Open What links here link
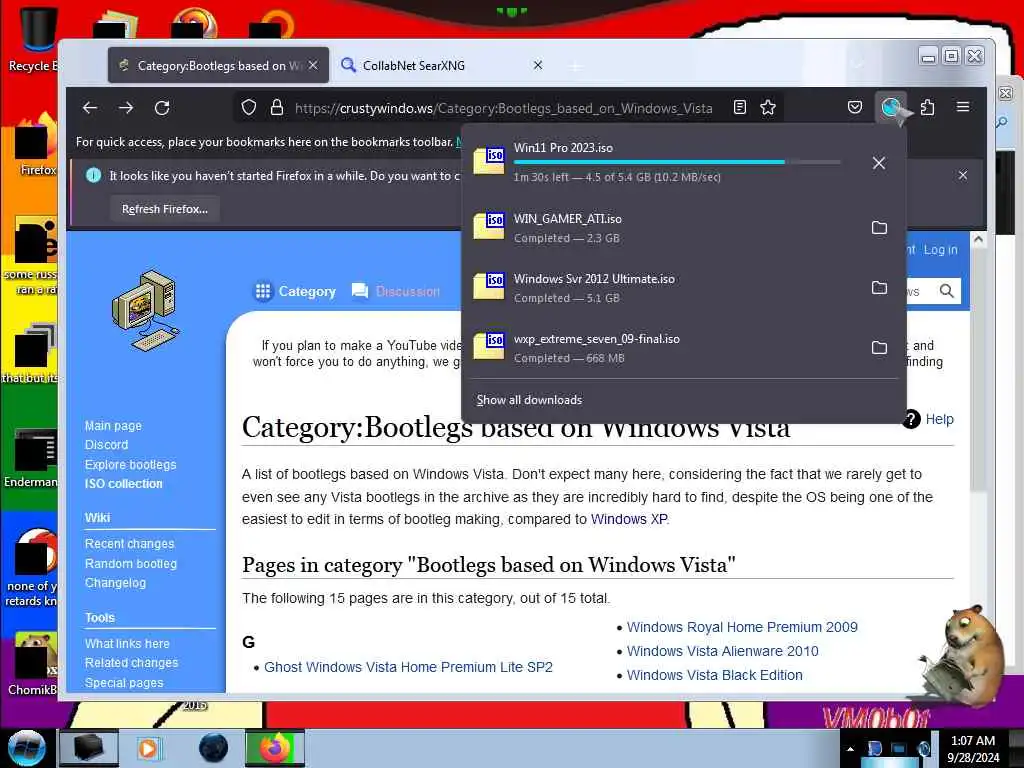This screenshot has width=1024, height=768. pos(127,643)
